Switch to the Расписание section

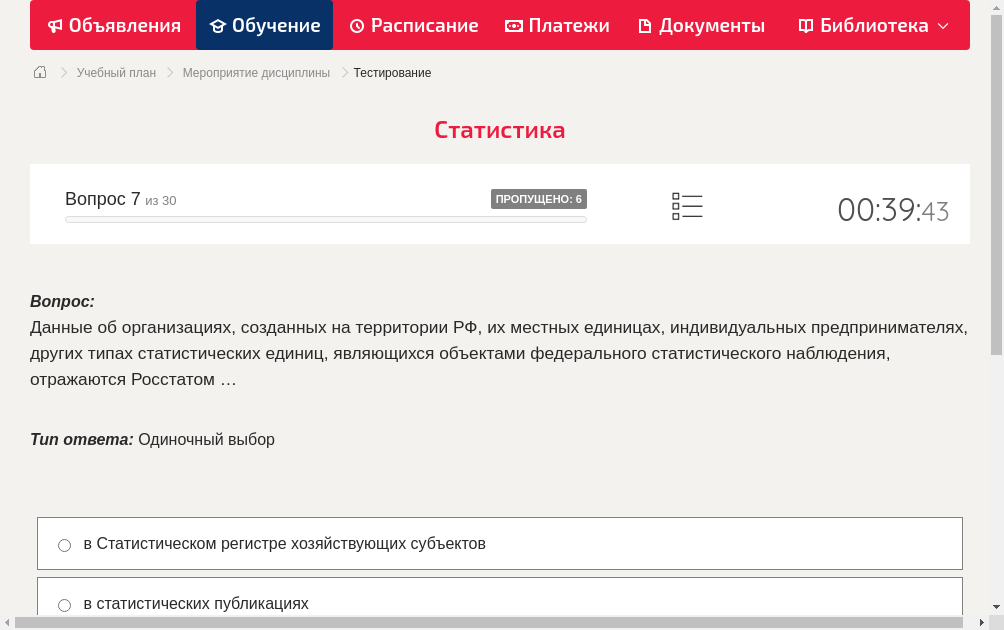414,25
